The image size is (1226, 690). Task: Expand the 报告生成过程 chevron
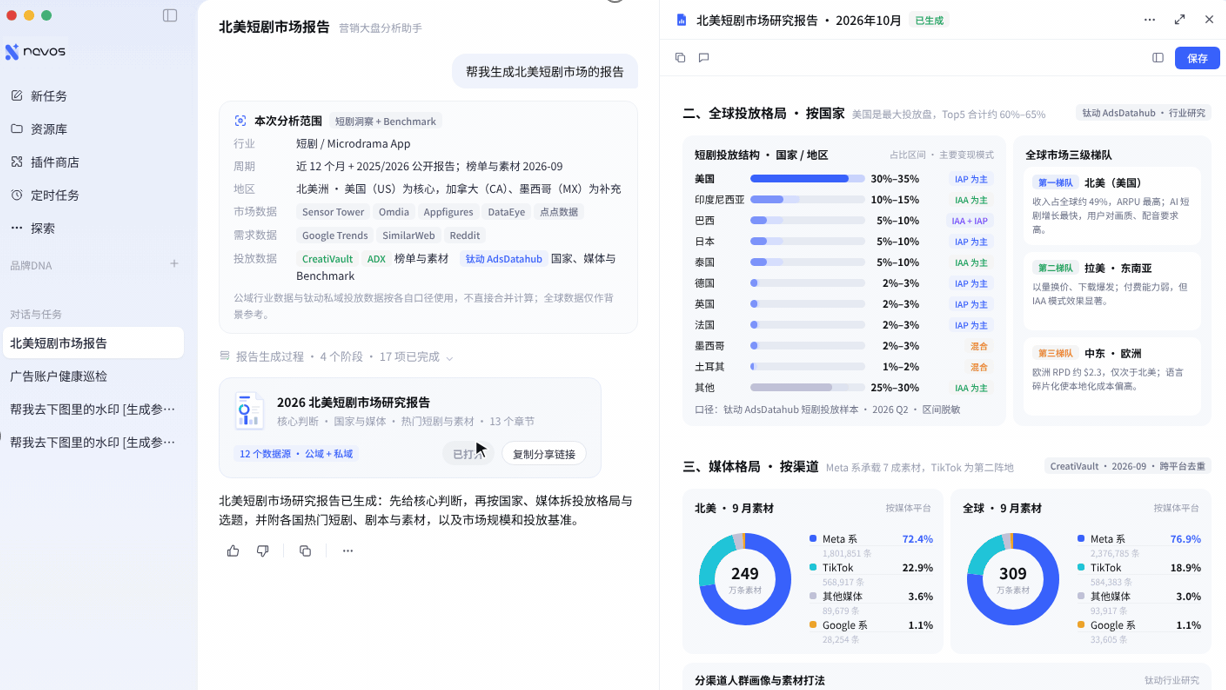[x=450, y=357]
